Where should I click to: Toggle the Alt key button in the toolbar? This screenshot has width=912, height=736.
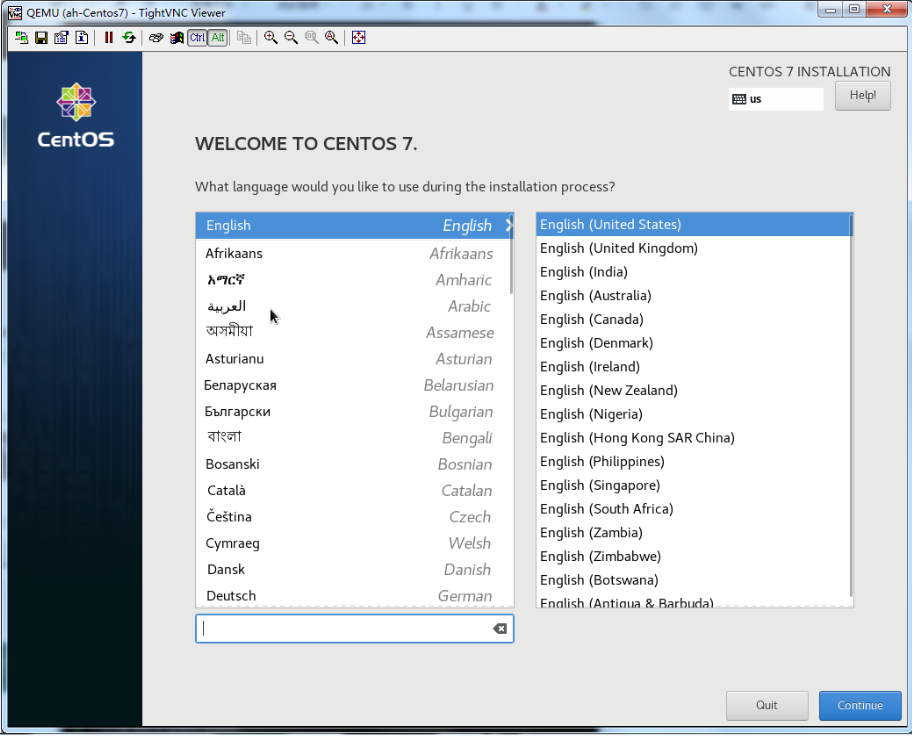pos(217,38)
